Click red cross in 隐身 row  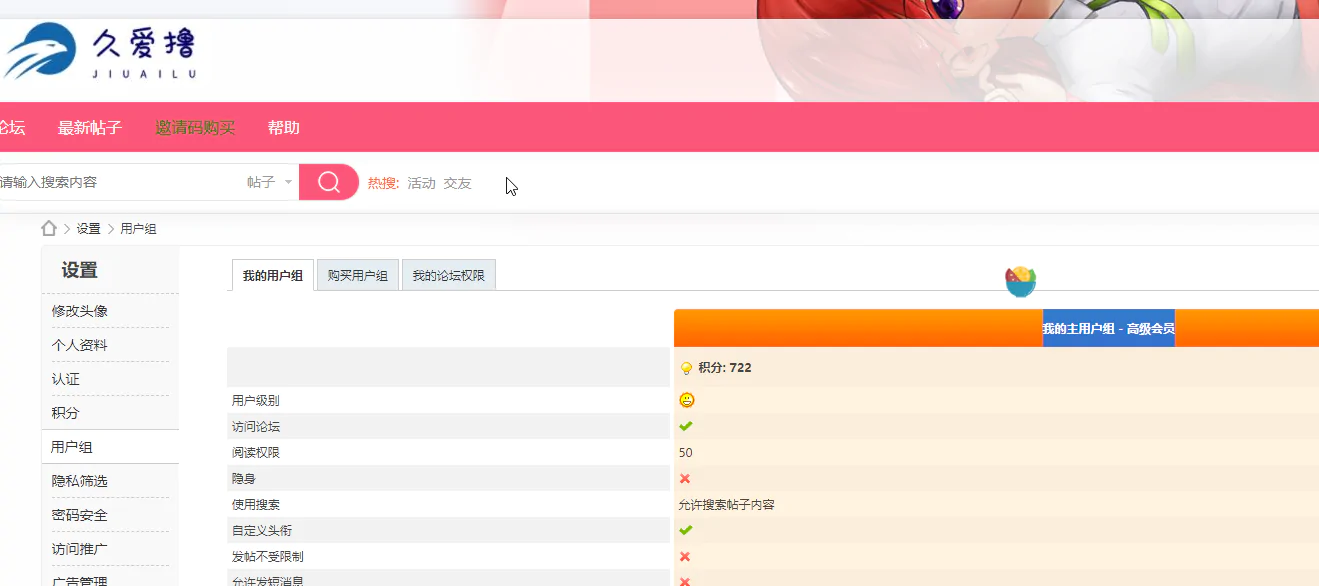(x=685, y=478)
